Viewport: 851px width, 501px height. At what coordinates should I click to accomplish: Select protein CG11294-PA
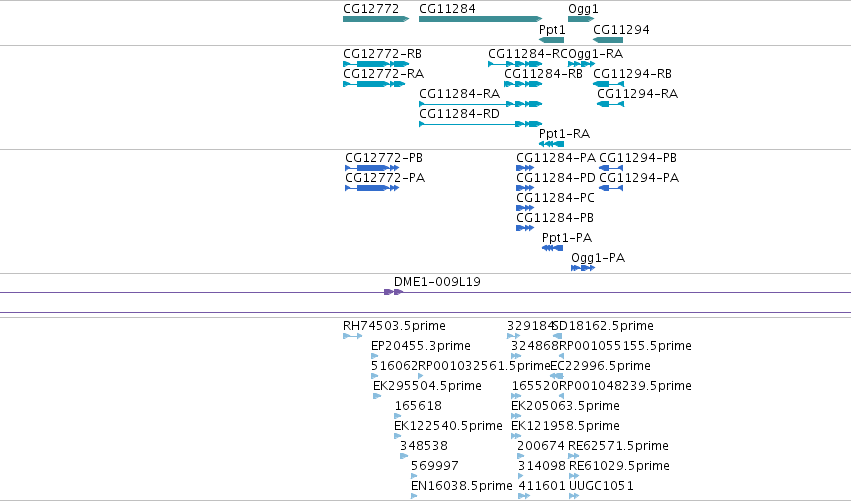[x=639, y=179]
